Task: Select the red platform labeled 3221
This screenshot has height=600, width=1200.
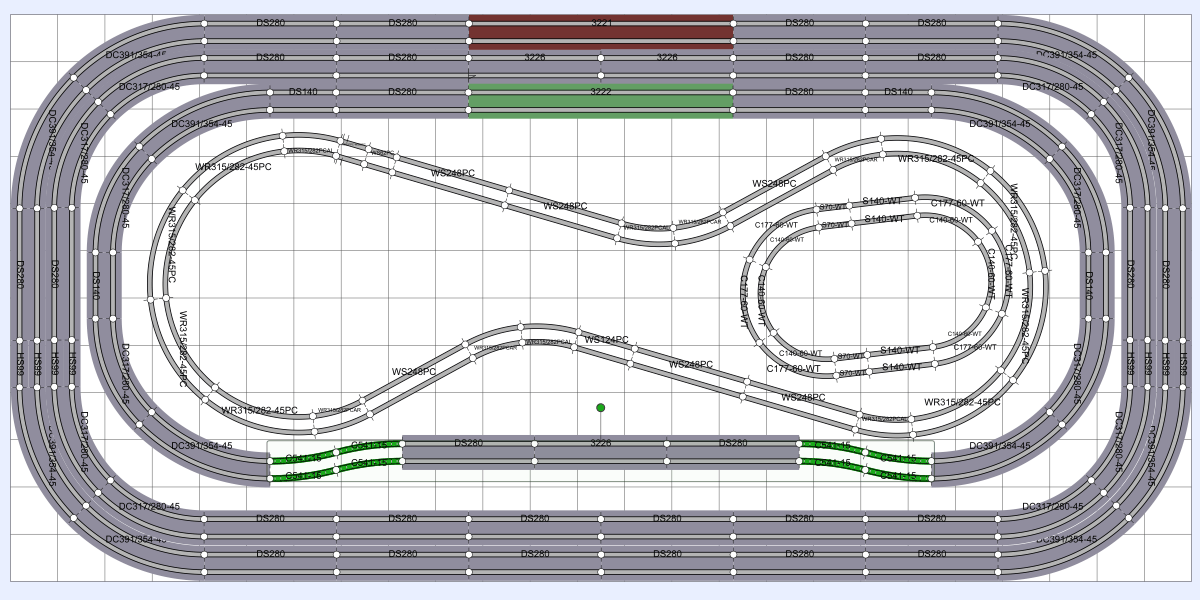Action: (601, 31)
